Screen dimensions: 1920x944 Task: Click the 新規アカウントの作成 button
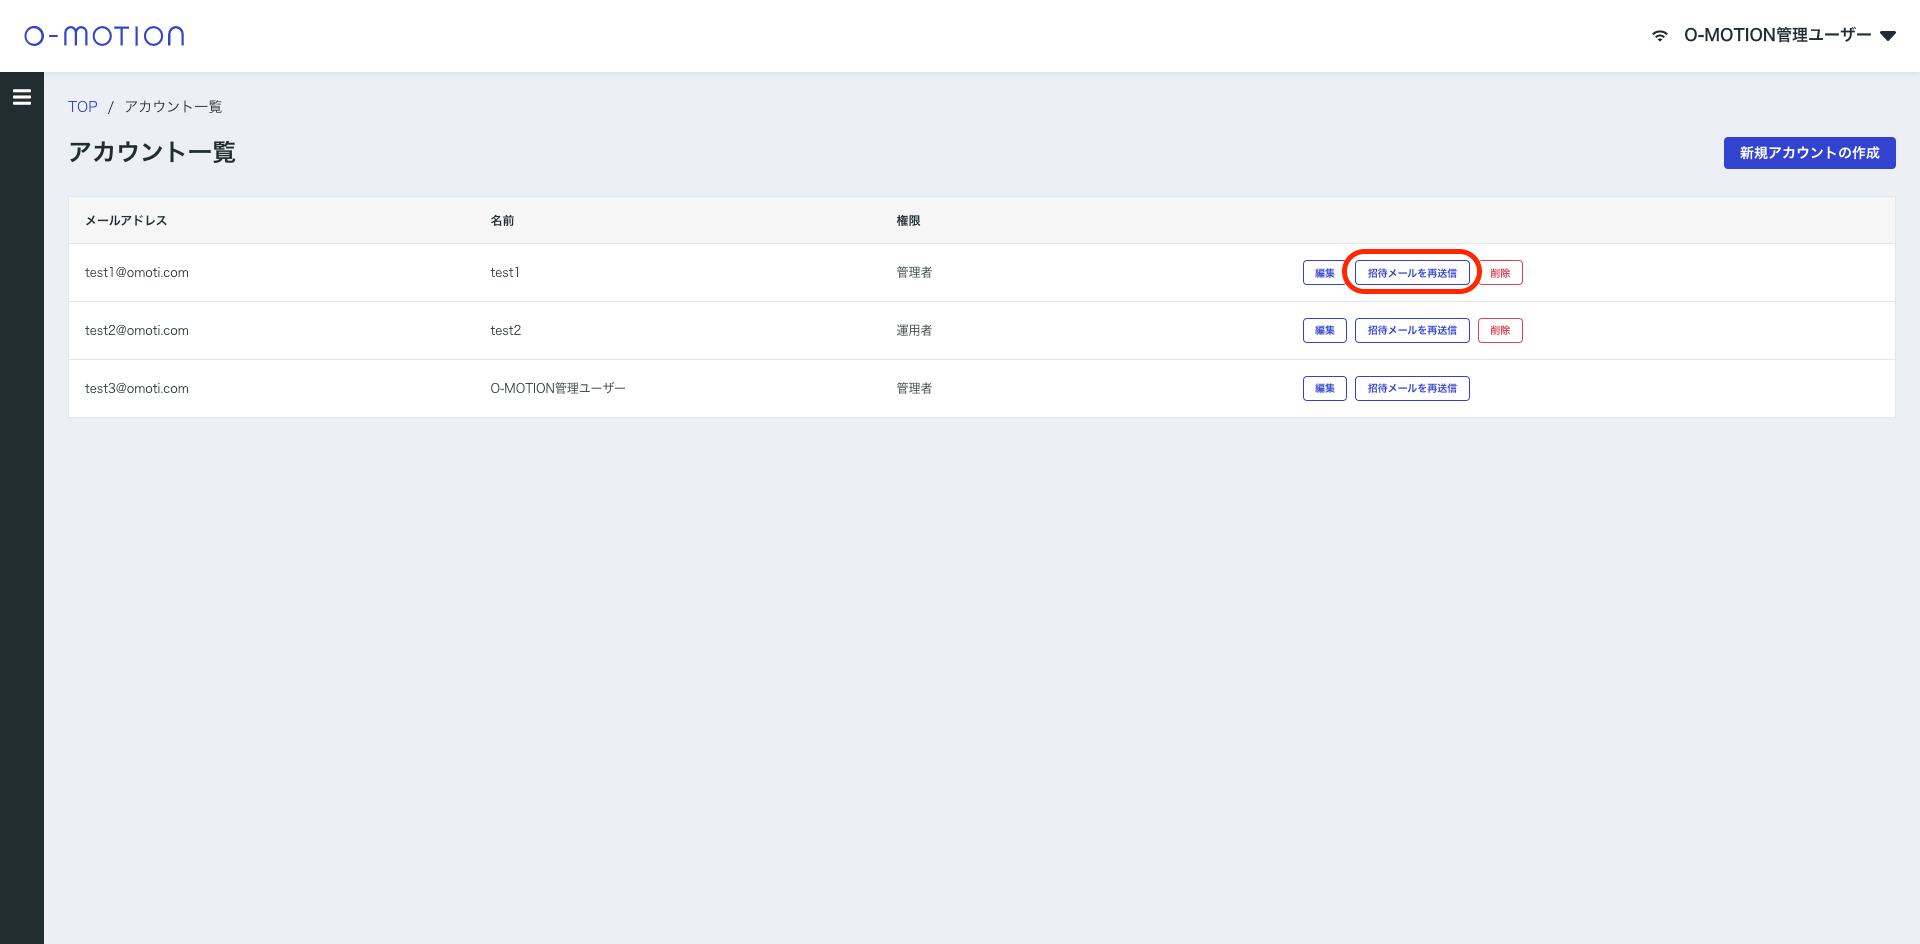(1809, 153)
